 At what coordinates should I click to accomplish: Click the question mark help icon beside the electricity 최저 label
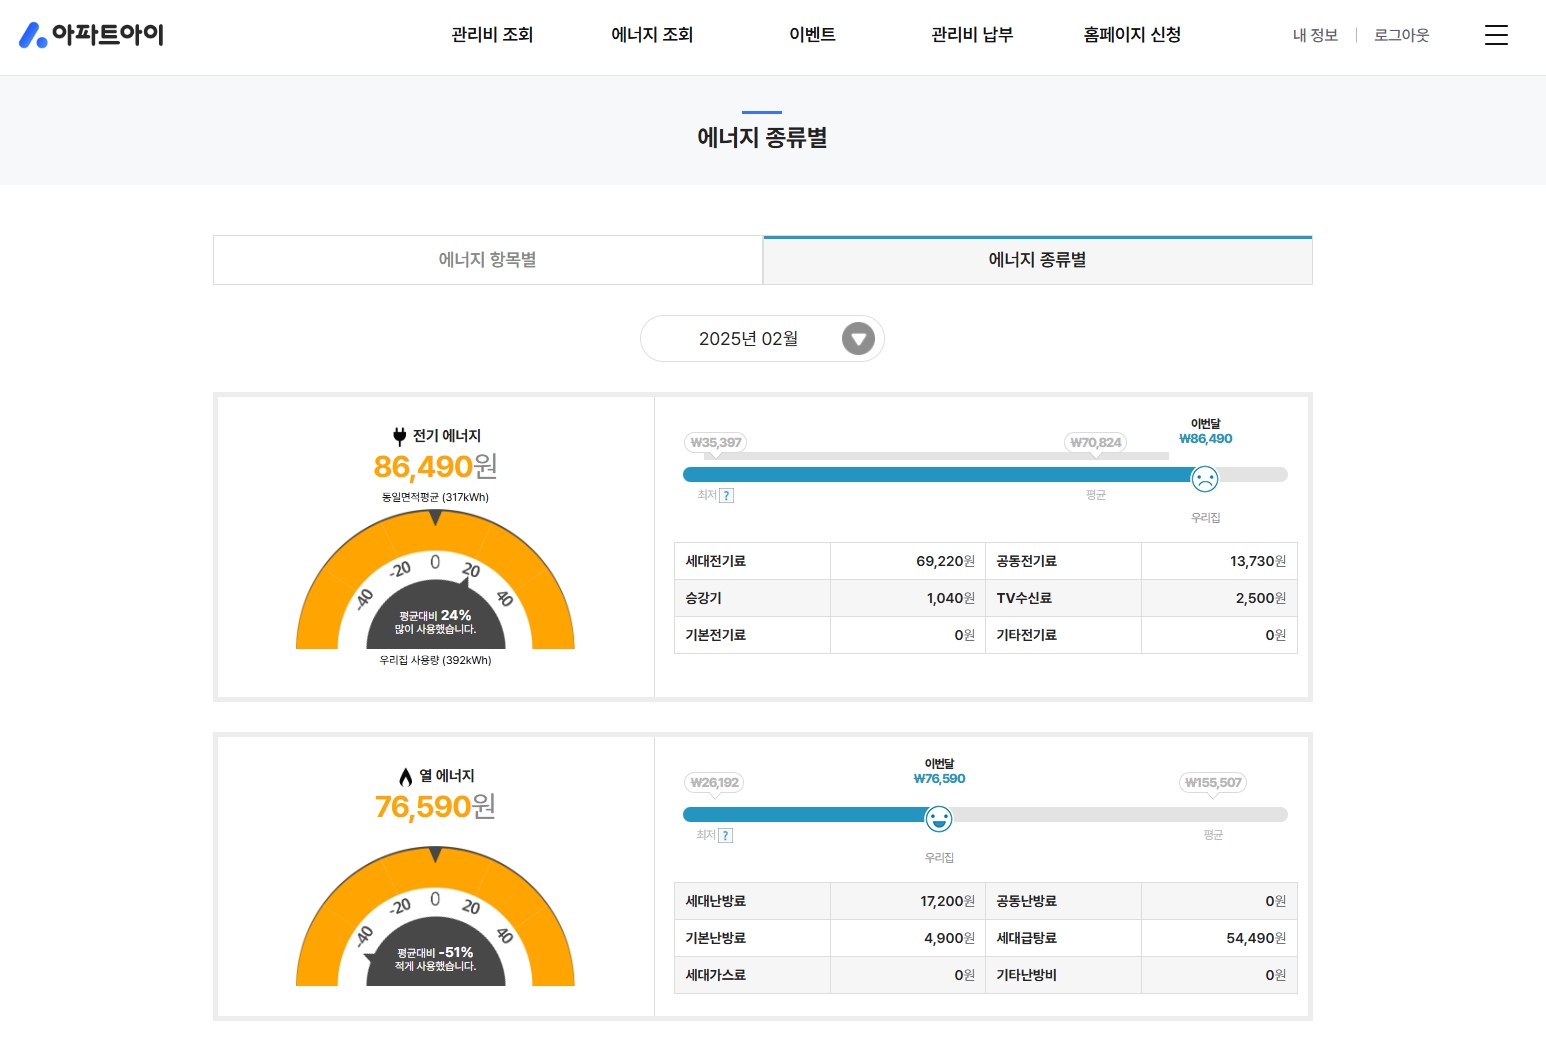[x=727, y=495]
